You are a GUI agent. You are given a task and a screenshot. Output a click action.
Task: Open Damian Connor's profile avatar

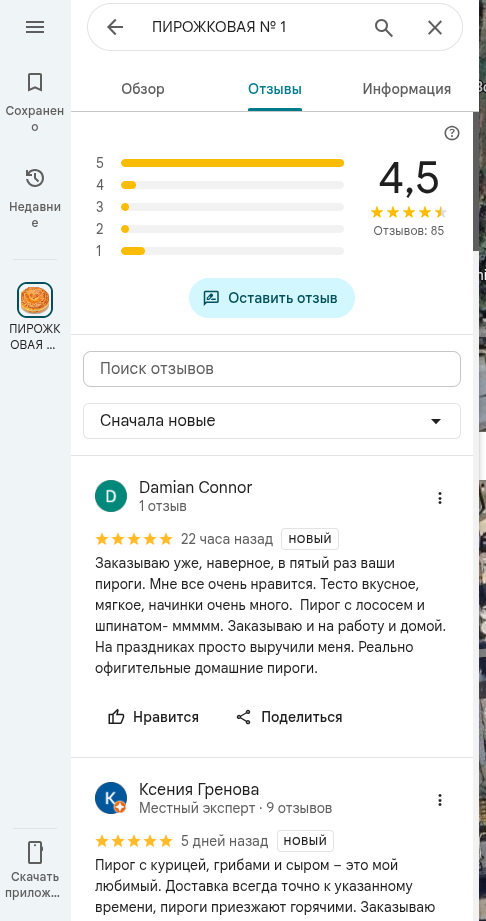click(x=110, y=496)
